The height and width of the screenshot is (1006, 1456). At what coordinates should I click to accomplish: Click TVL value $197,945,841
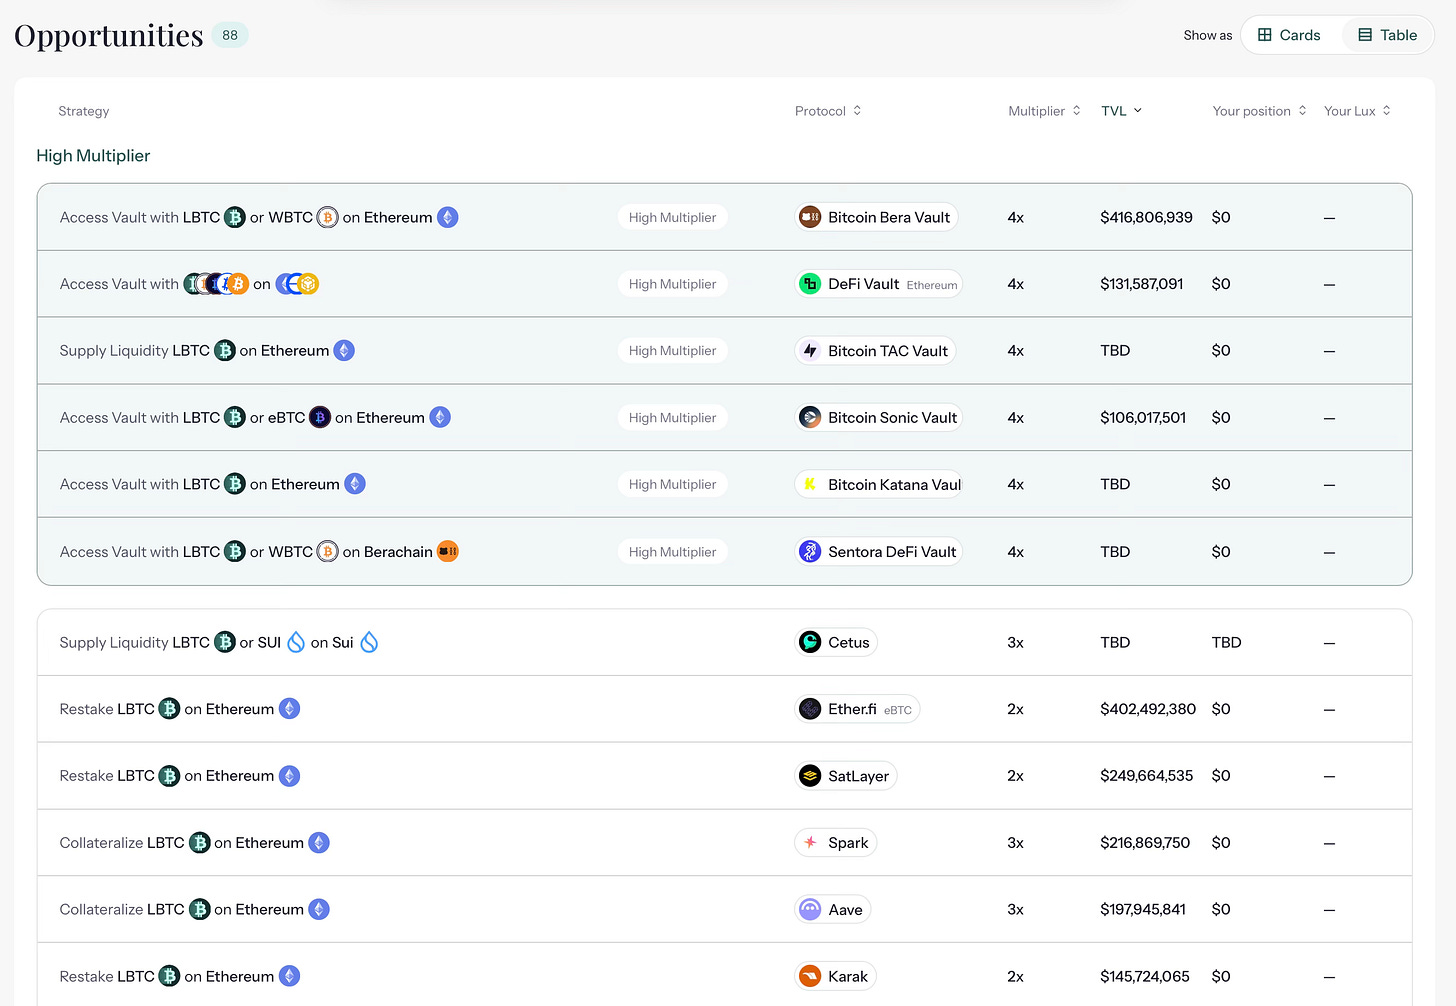[x=1143, y=909]
